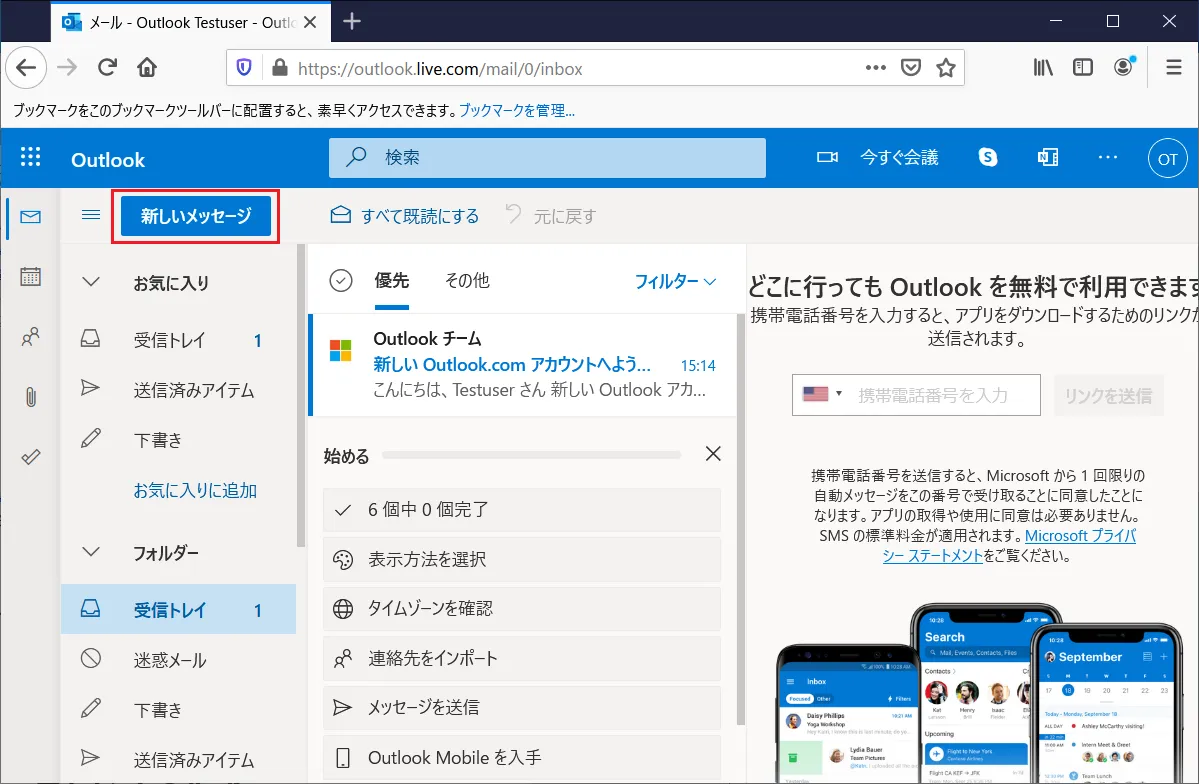Image resolution: width=1199 pixels, height=784 pixels.
Task: Open the 迷惑メール folder
Action: pyautogui.click(x=178, y=659)
